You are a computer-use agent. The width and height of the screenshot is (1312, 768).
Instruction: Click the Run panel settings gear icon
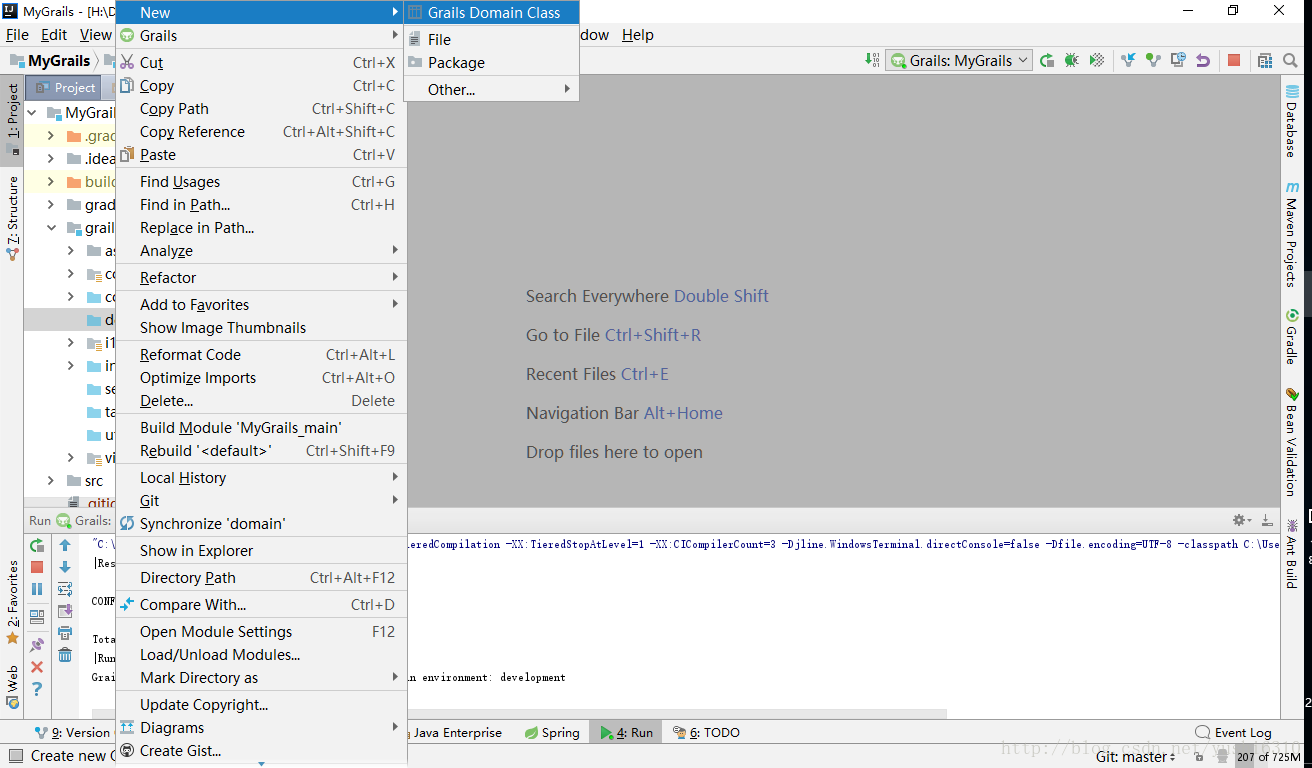coord(1241,520)
